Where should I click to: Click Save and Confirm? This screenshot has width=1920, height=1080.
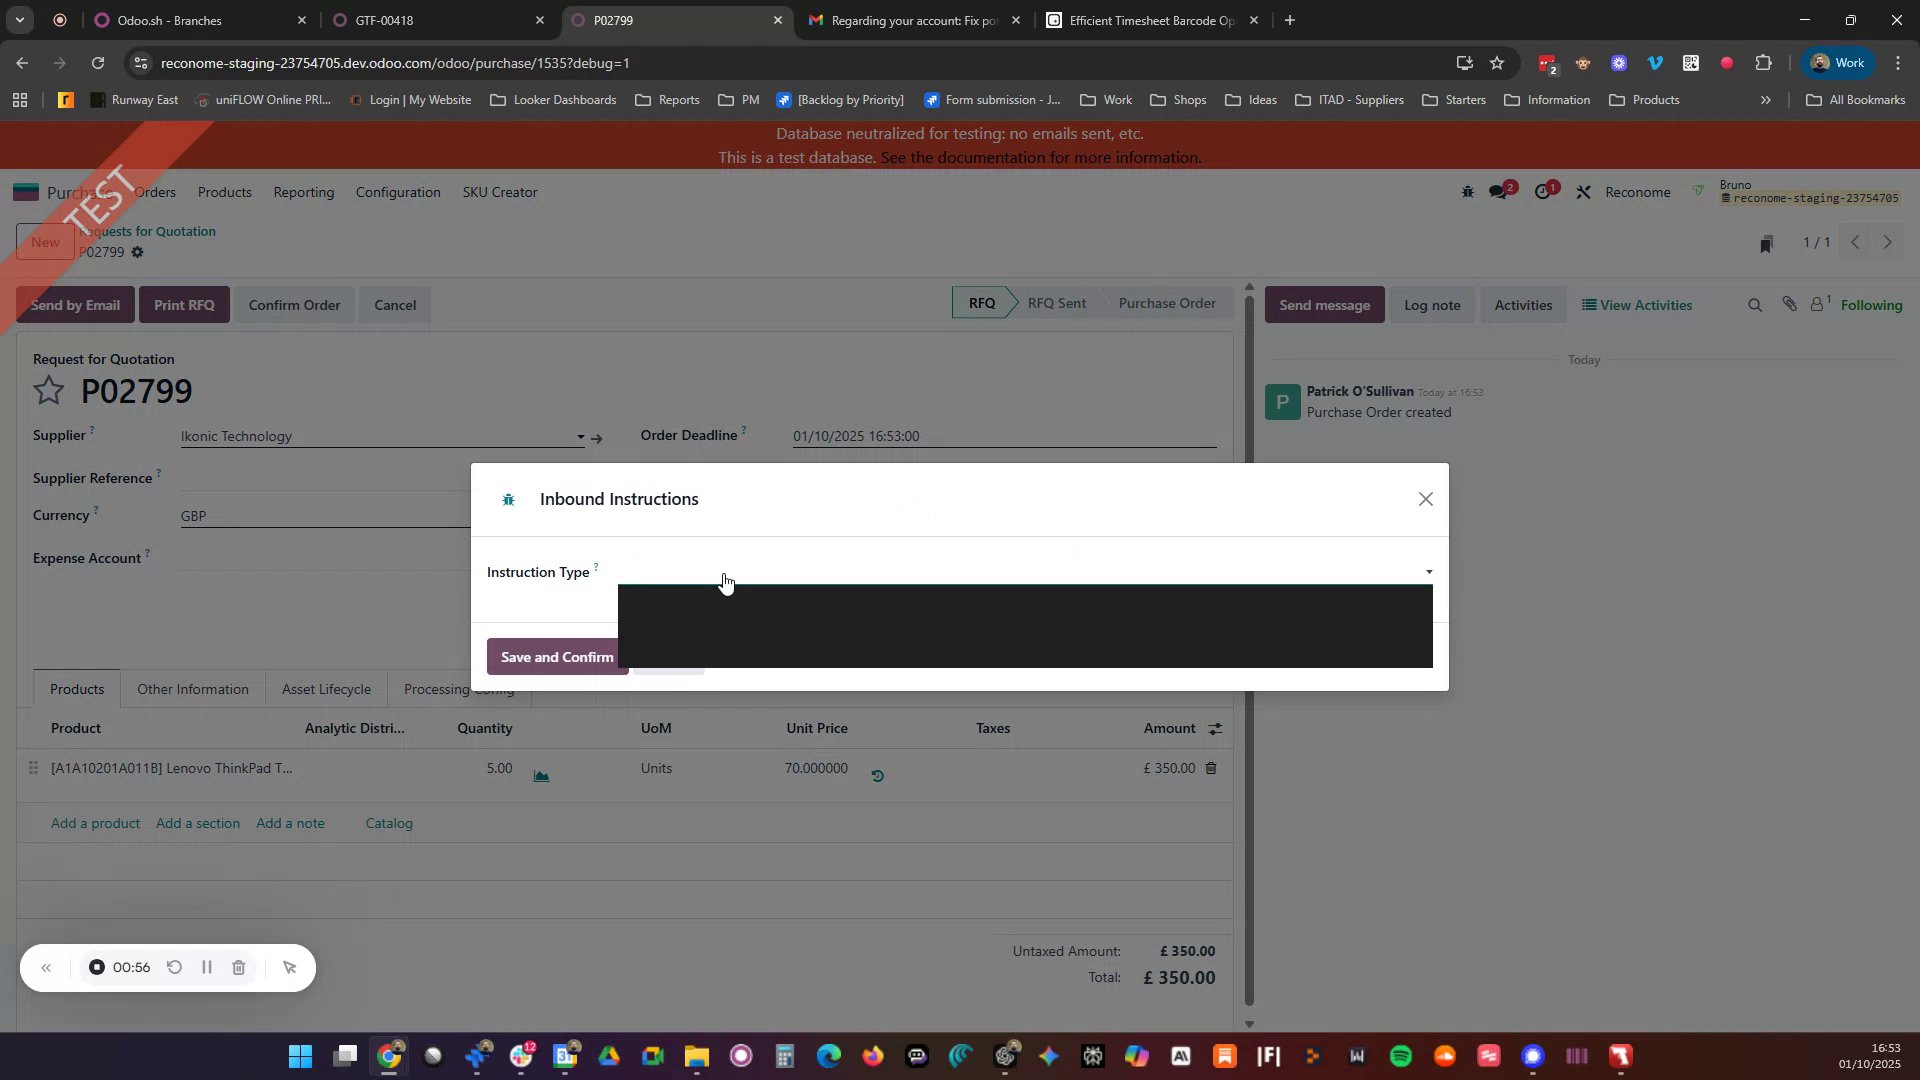(556, 657)
